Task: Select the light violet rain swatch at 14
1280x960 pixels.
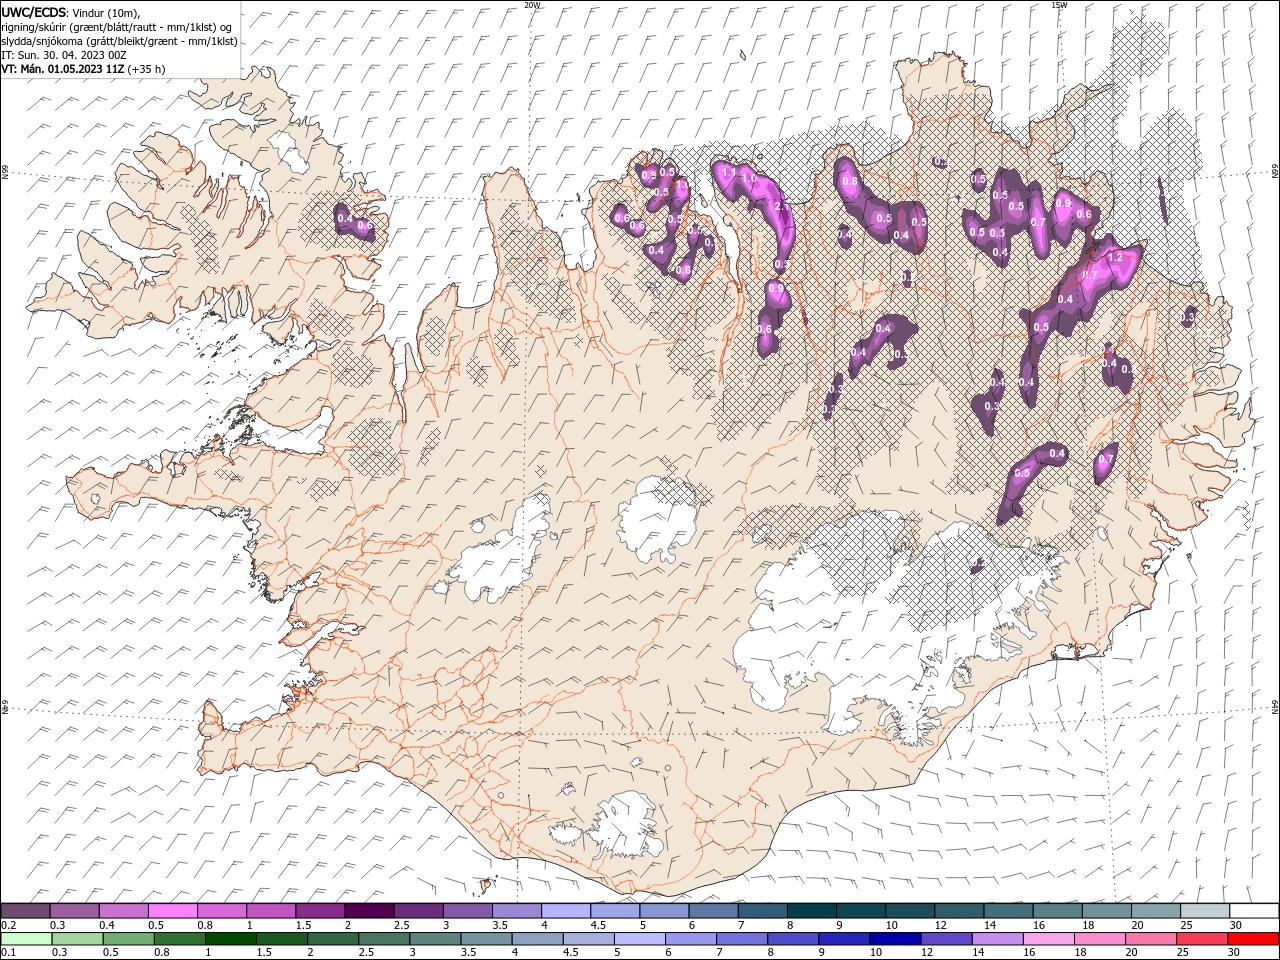Action: click(x=998, y=939)
